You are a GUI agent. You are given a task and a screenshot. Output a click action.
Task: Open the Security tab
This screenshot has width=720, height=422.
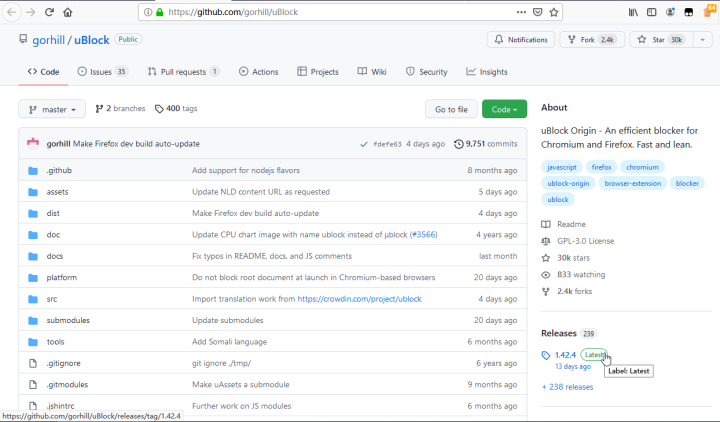[426, 72]
